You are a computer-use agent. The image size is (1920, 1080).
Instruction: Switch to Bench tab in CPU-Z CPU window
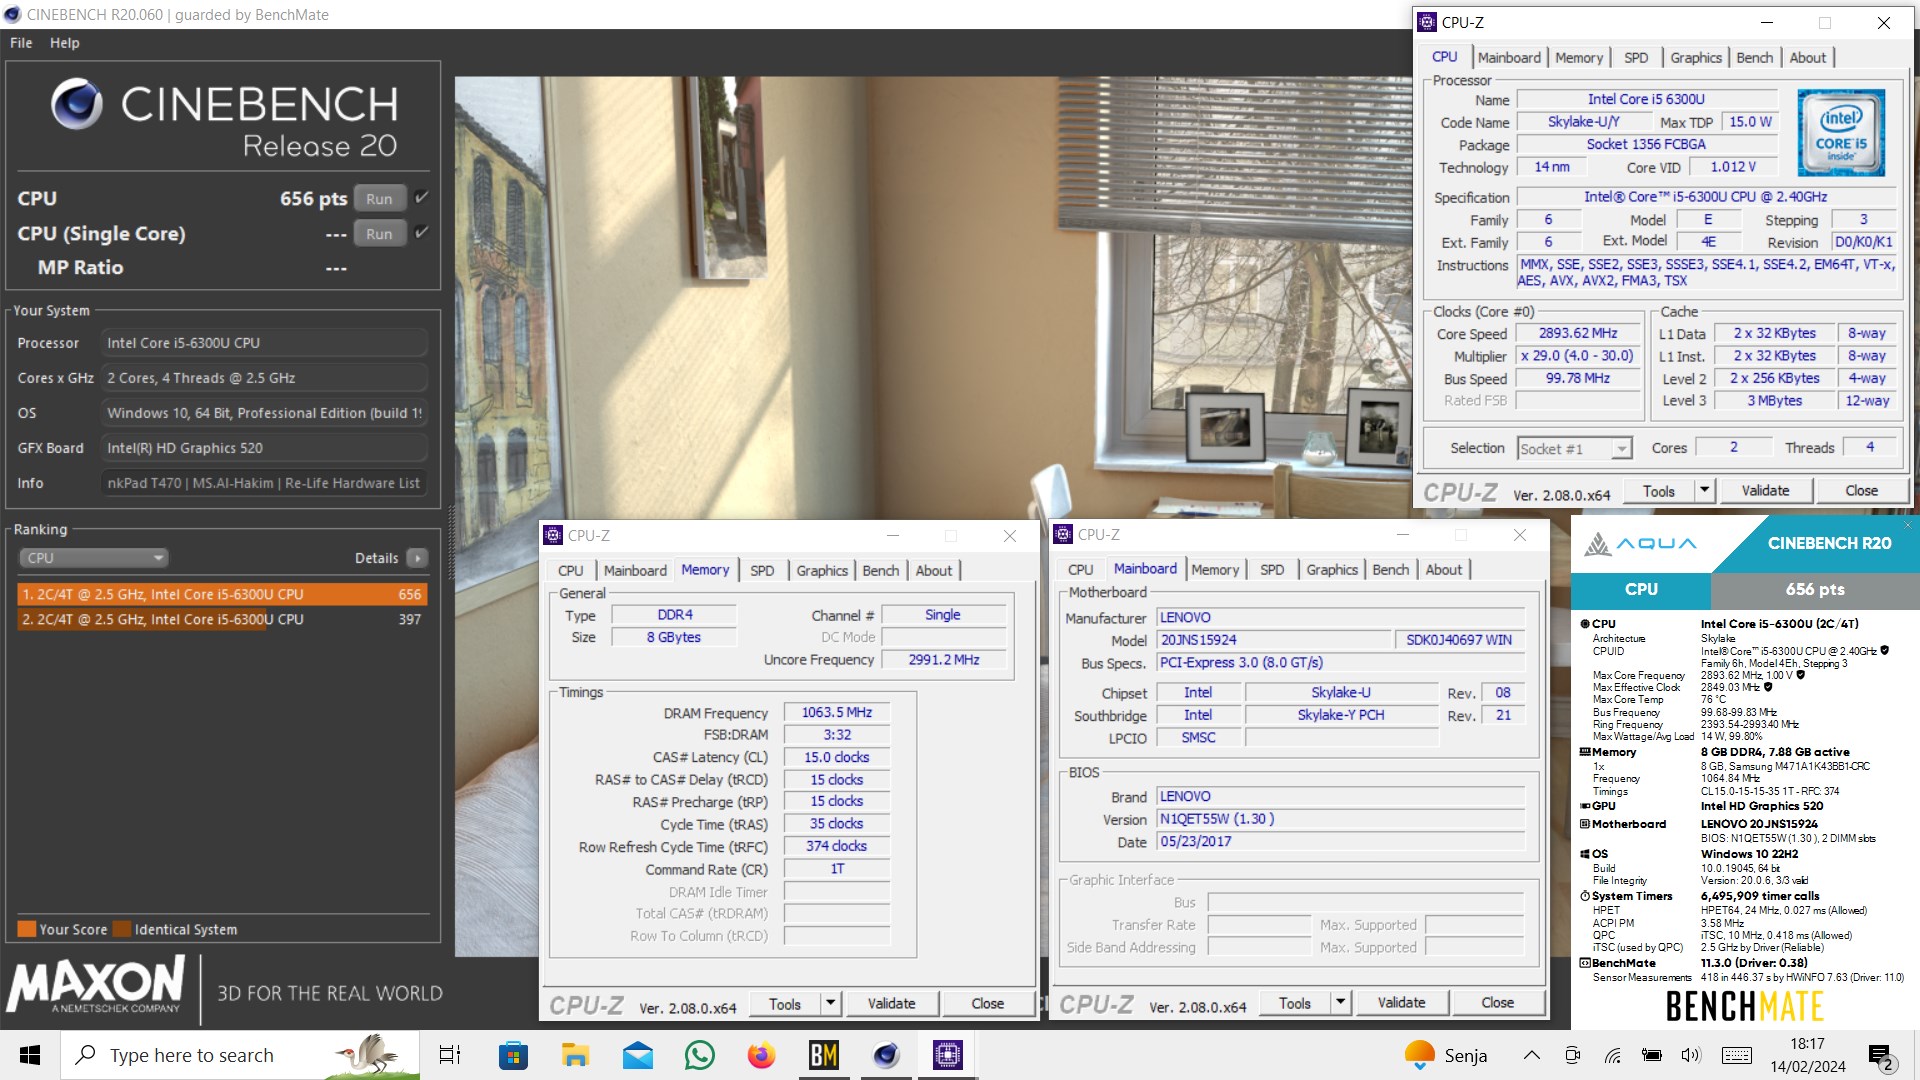point(1754,58)
